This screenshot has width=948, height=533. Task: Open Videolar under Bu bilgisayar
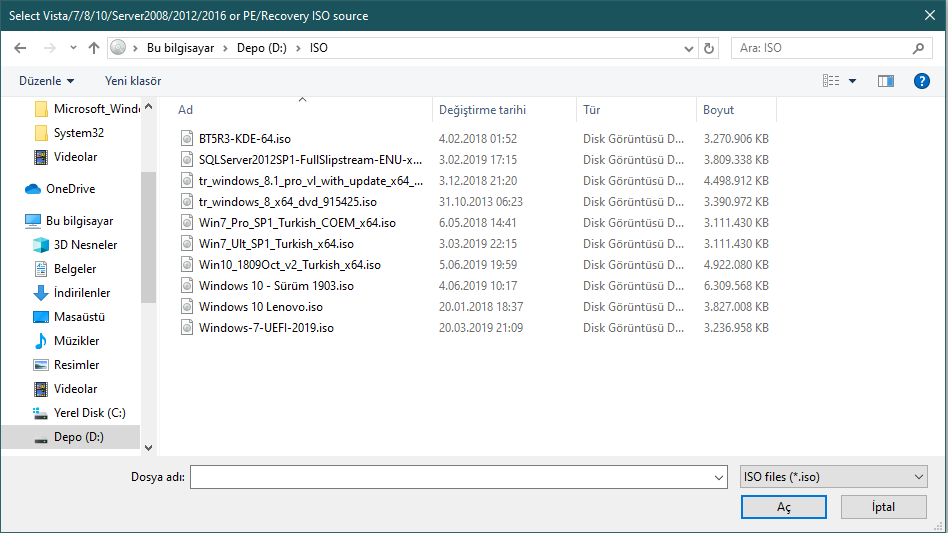pos(65,389)
